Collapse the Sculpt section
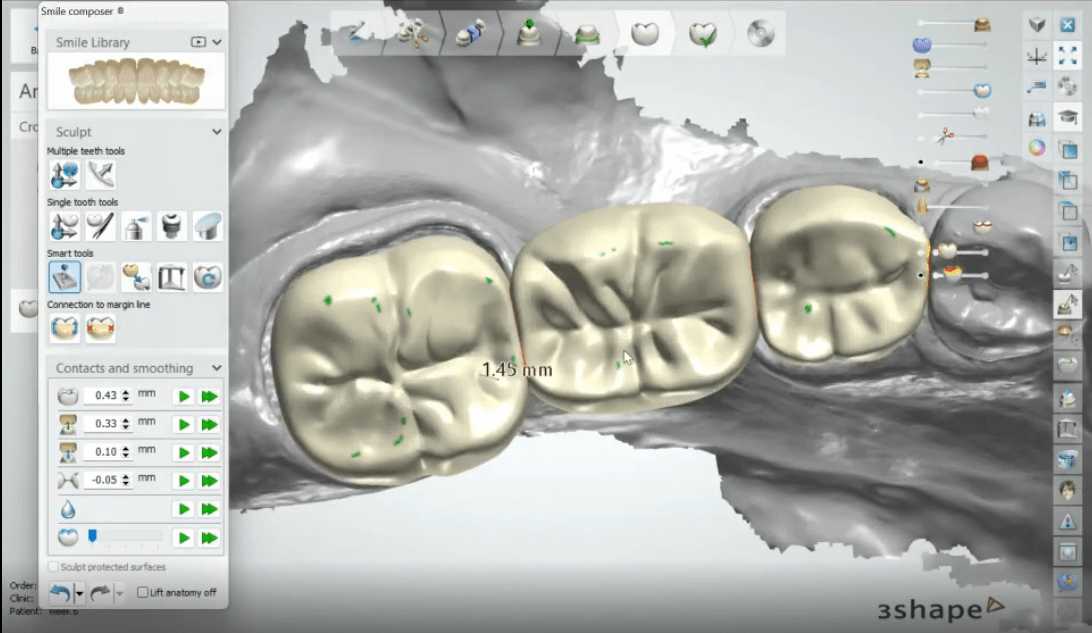This screenshot has width=1092, height=633. (216, 132)
